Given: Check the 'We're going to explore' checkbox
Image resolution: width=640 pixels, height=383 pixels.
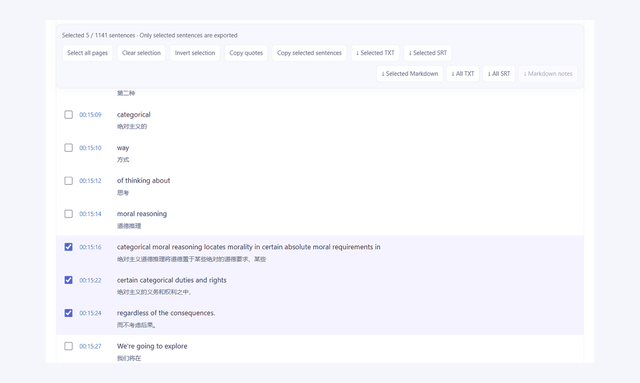Looking at the screenshot, I should (x=69, y=346).
